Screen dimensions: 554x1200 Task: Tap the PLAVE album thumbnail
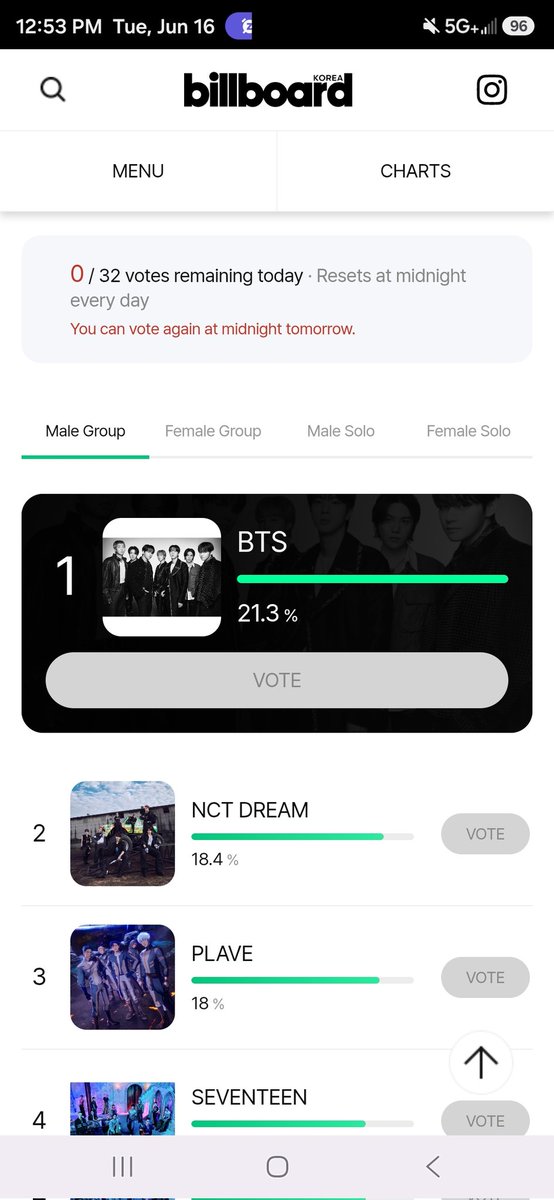coord(122,977)
